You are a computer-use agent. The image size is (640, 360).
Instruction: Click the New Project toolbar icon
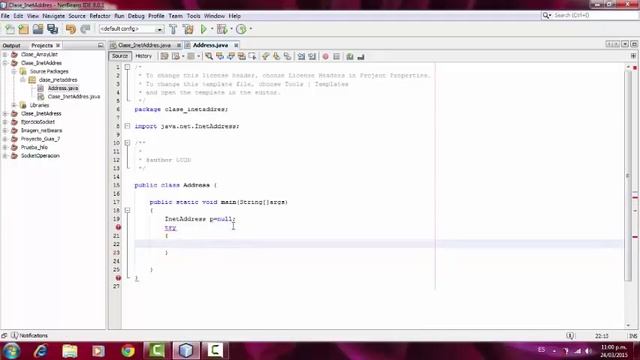[x=24, y=29]
